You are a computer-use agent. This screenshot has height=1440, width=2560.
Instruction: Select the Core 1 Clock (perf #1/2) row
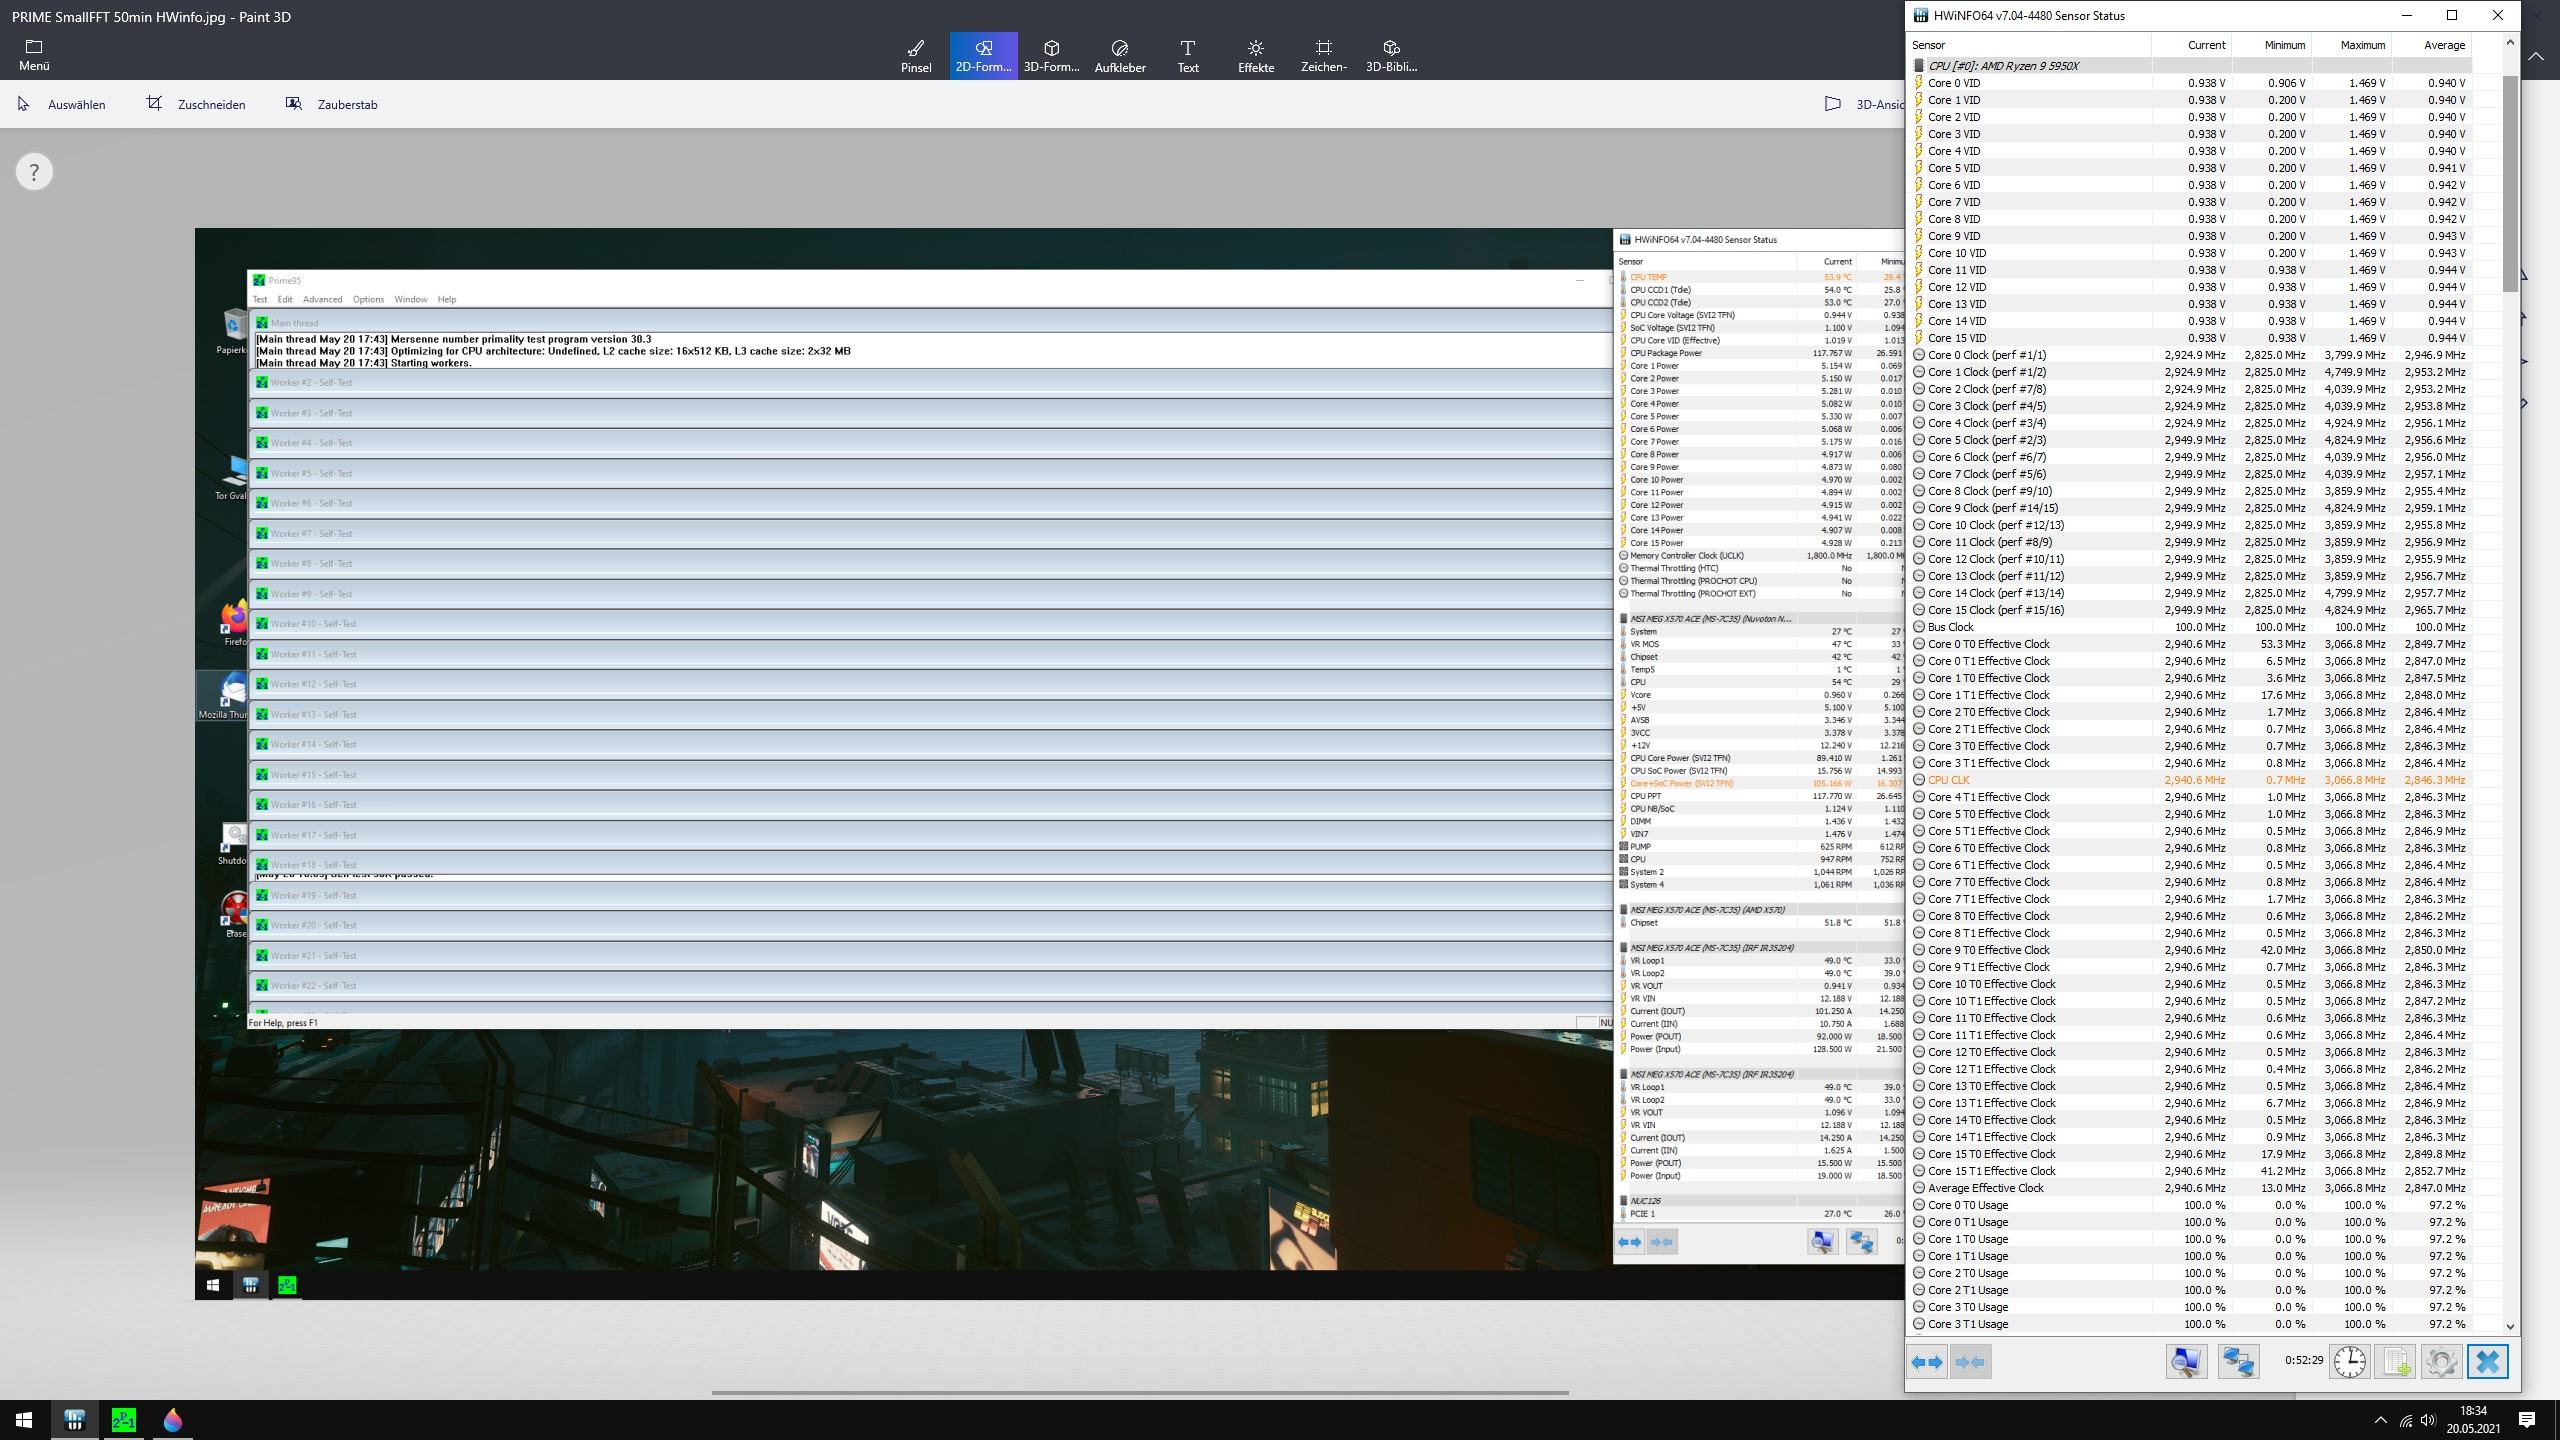pyautogui.click(x=2190, y=372)
